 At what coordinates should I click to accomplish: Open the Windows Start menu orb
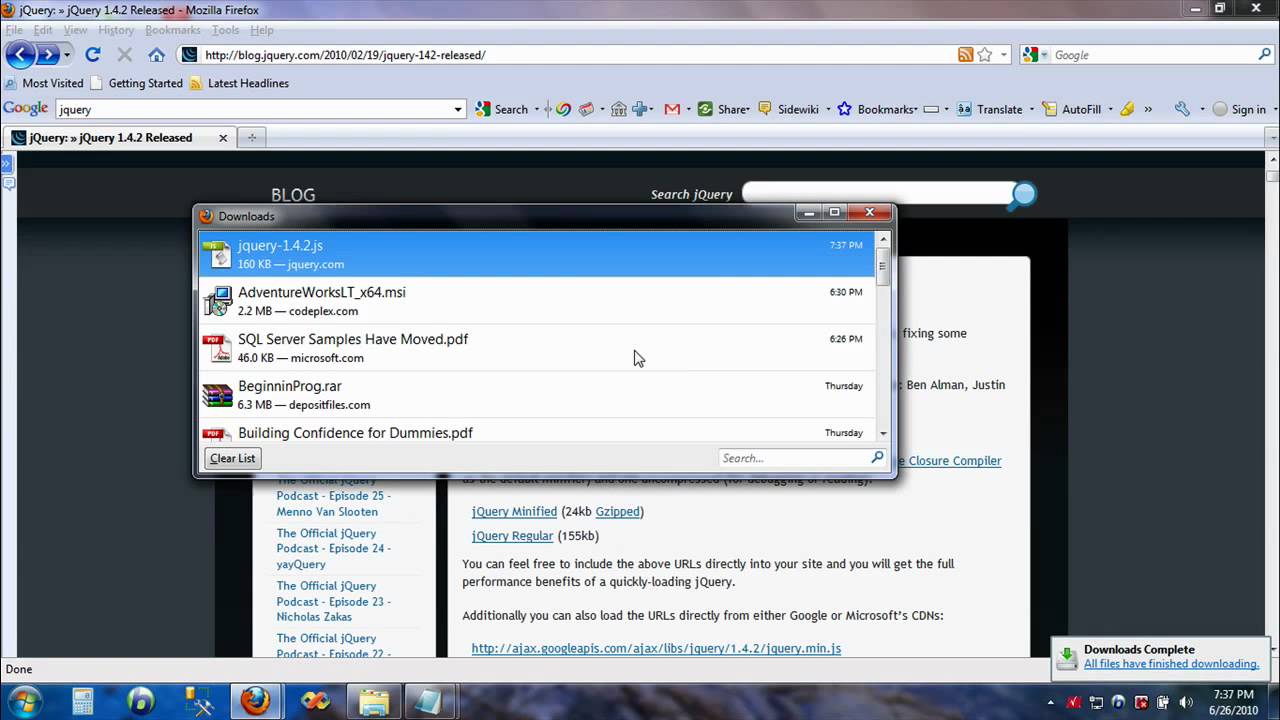pos(24,701)
